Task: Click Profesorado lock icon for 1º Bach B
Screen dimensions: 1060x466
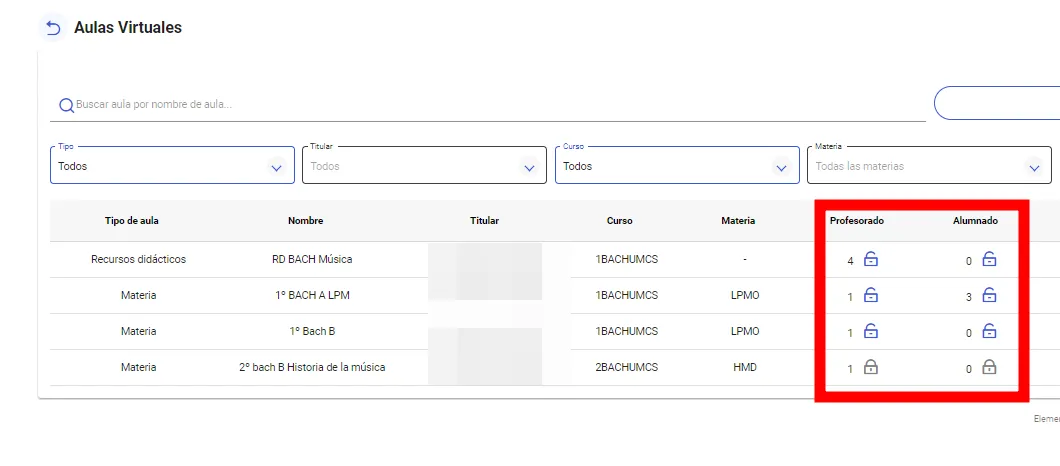Action: (870, 332)
